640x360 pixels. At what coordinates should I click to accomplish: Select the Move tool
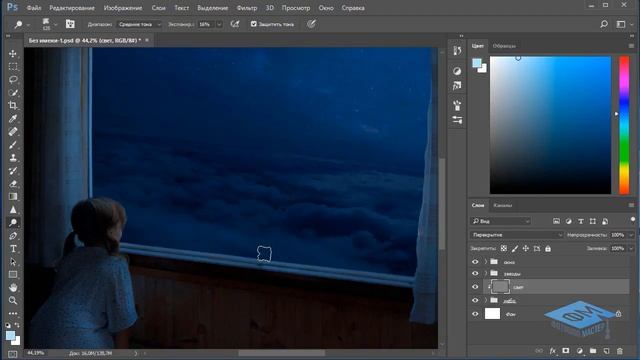pyautogui.click(x=13, y=53)
